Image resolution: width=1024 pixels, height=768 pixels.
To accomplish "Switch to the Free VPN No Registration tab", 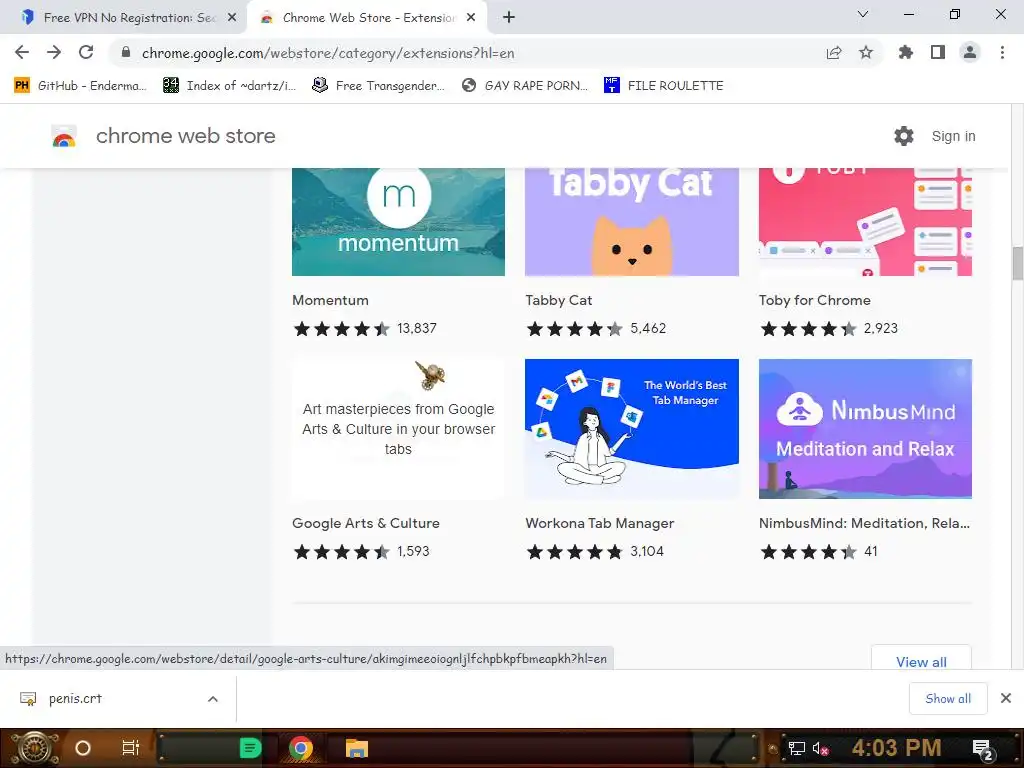I will pos(124,18).
